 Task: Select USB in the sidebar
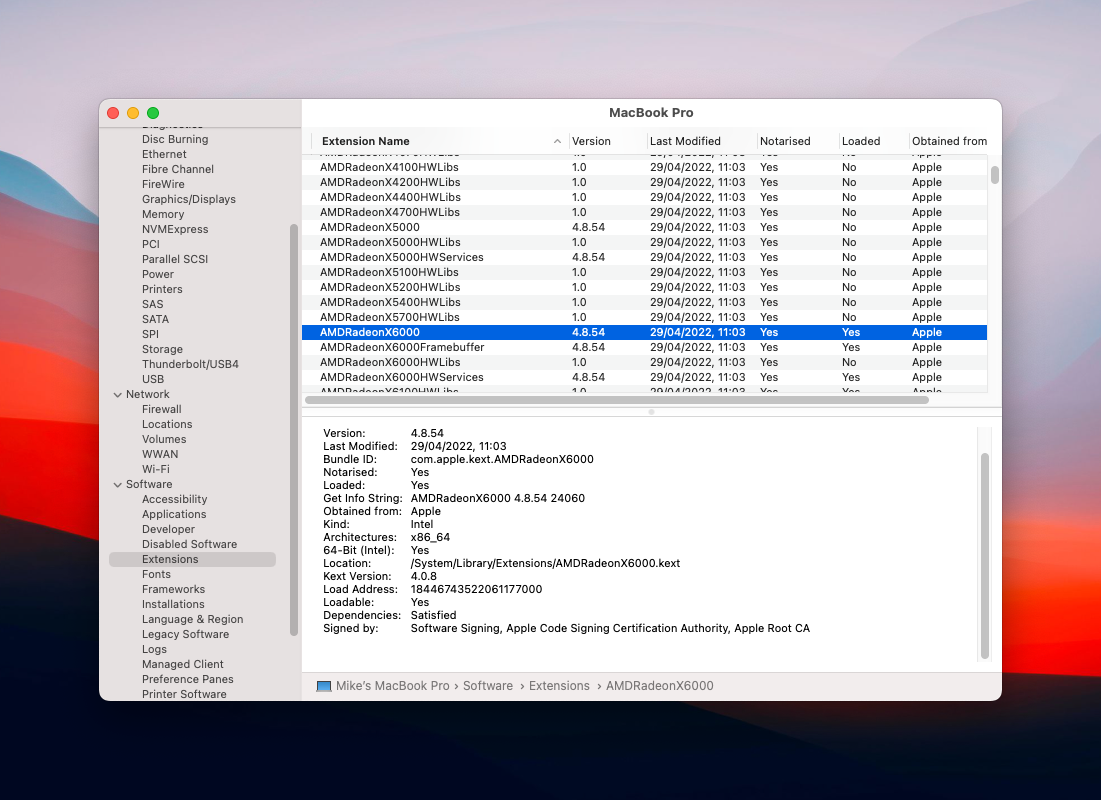[x=153, y=379]
